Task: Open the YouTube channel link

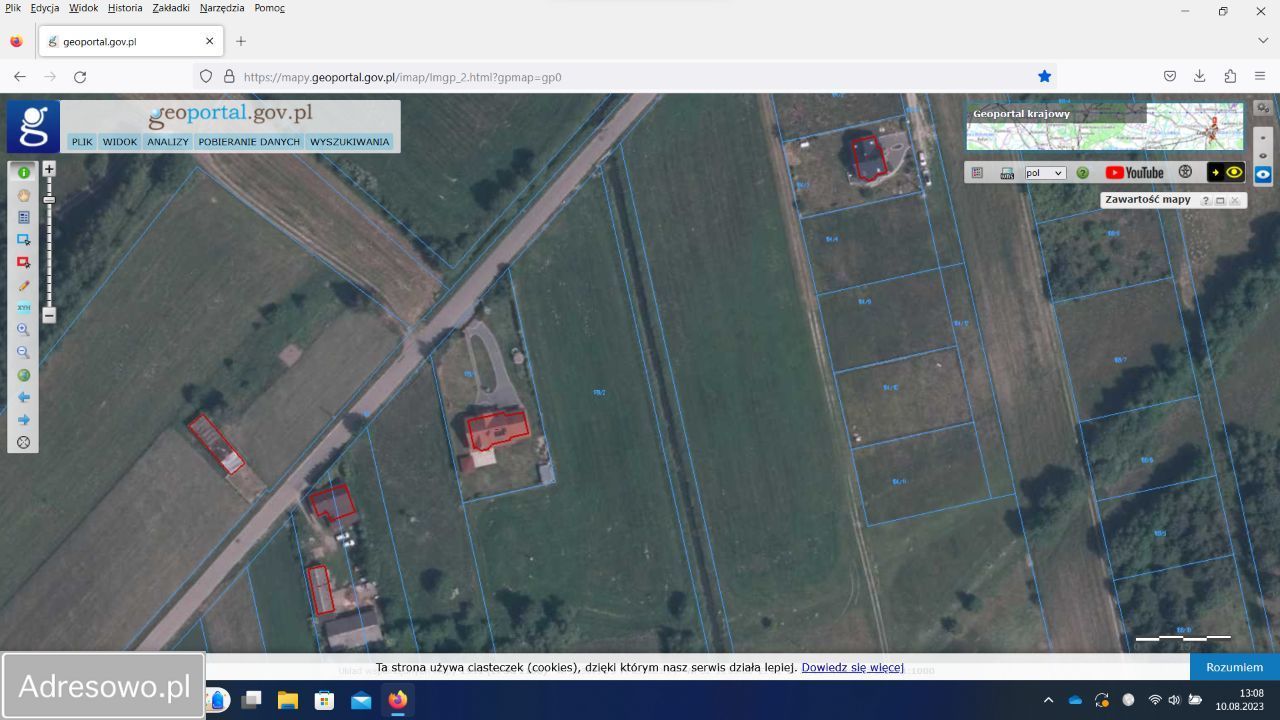Action: [1134, 173]
